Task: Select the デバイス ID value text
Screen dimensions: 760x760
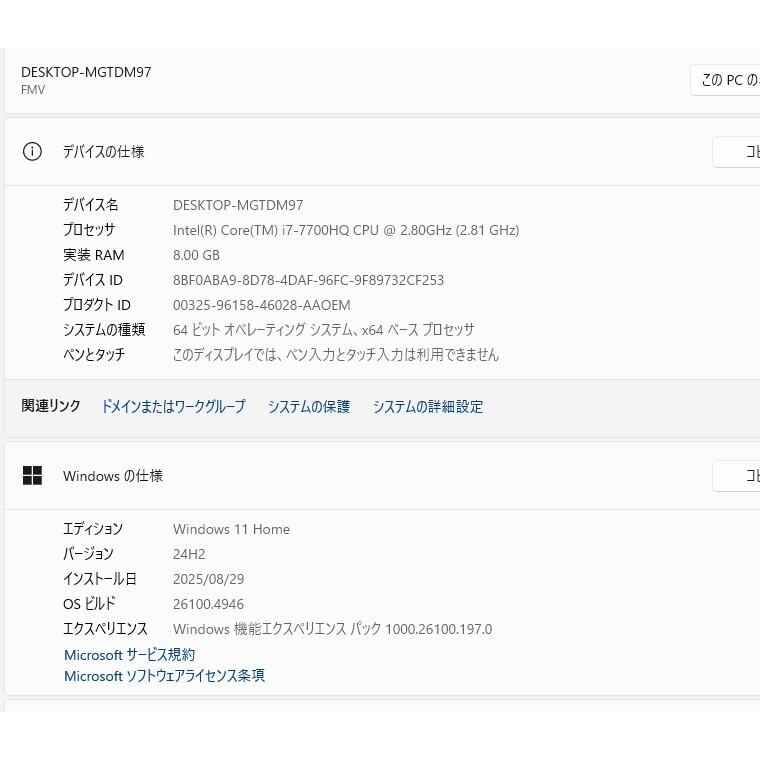Action: pos(308,280)
